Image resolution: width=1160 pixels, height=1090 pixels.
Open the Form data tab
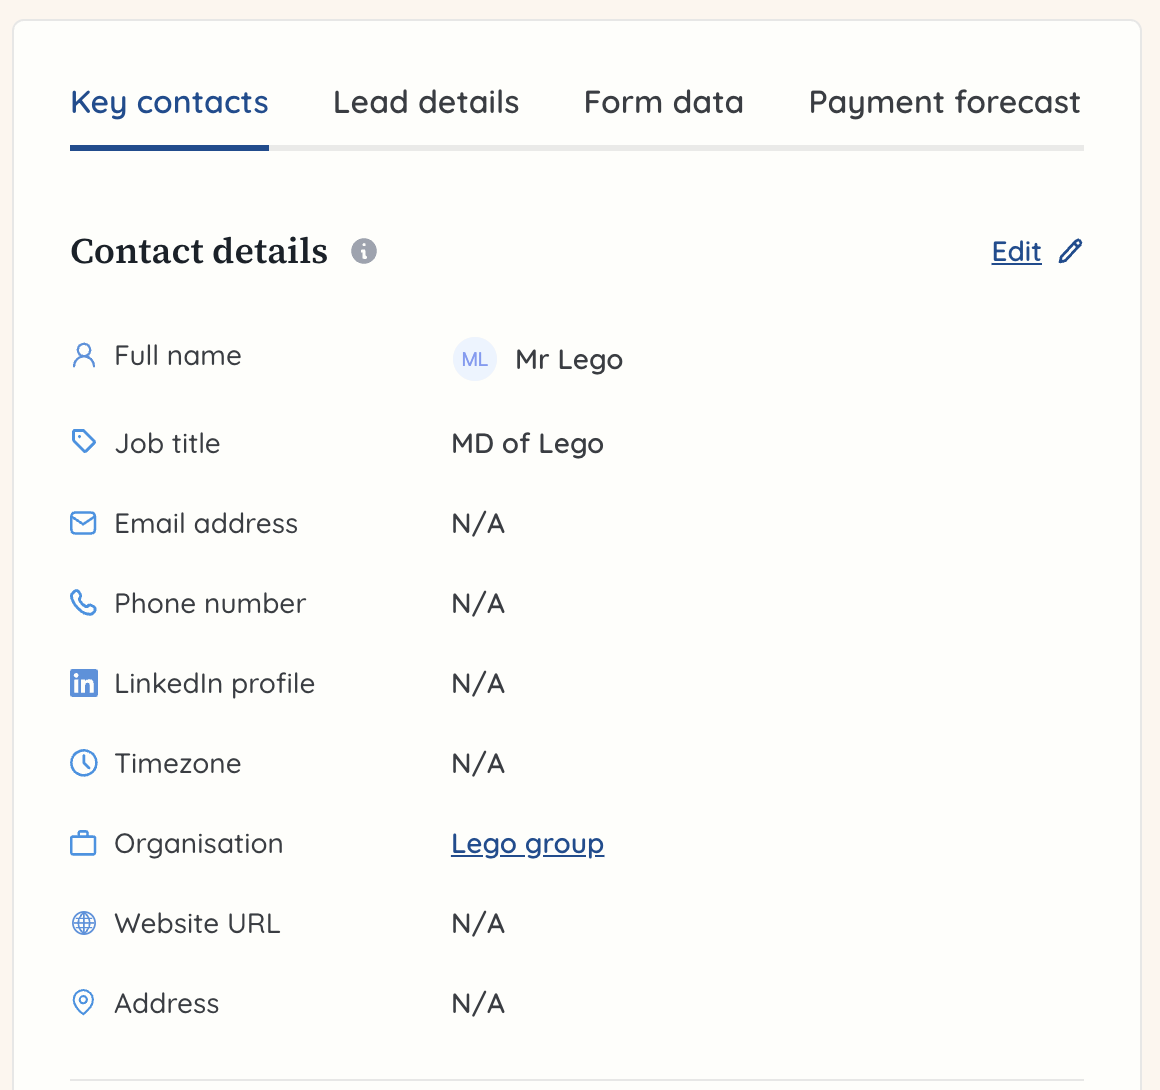(x=663, y=102)
